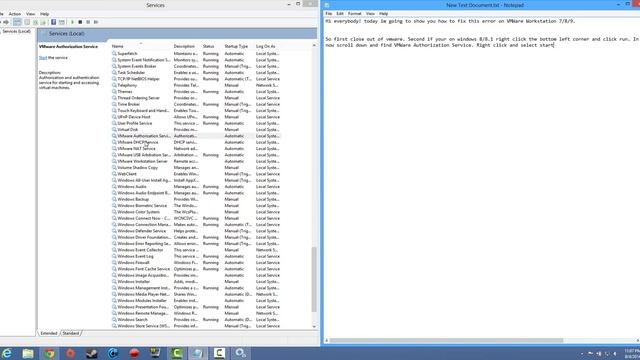
Task: Select the Windows Biometric Service row
Action: (196, 206)
